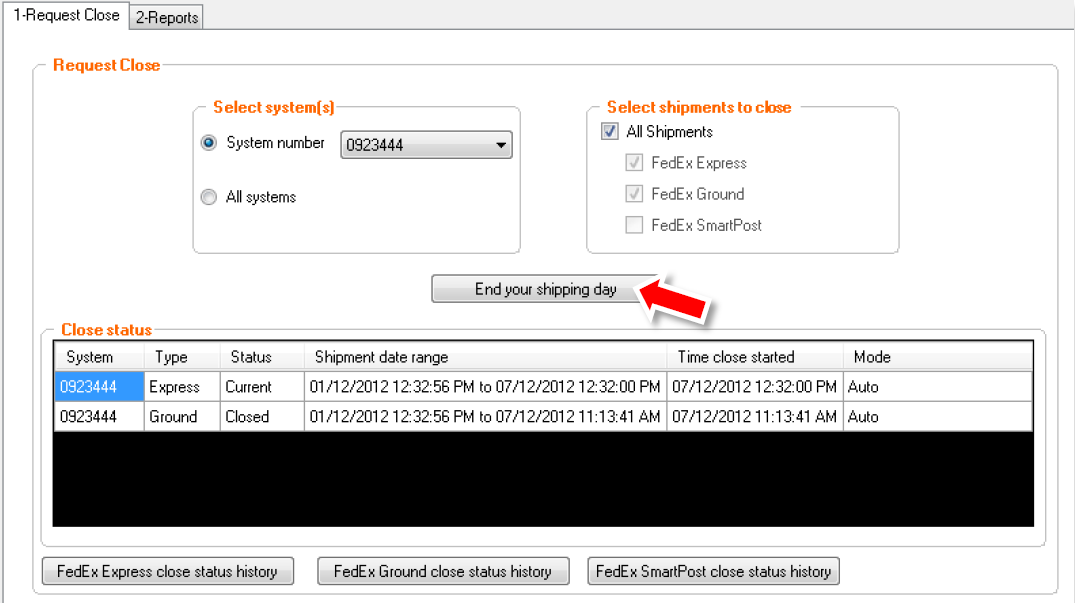This screenshot has width=1075, height=603.
Task: Select system 0923444 cell in Ground row
Action: pyautogui.click(x=99, y=417)
